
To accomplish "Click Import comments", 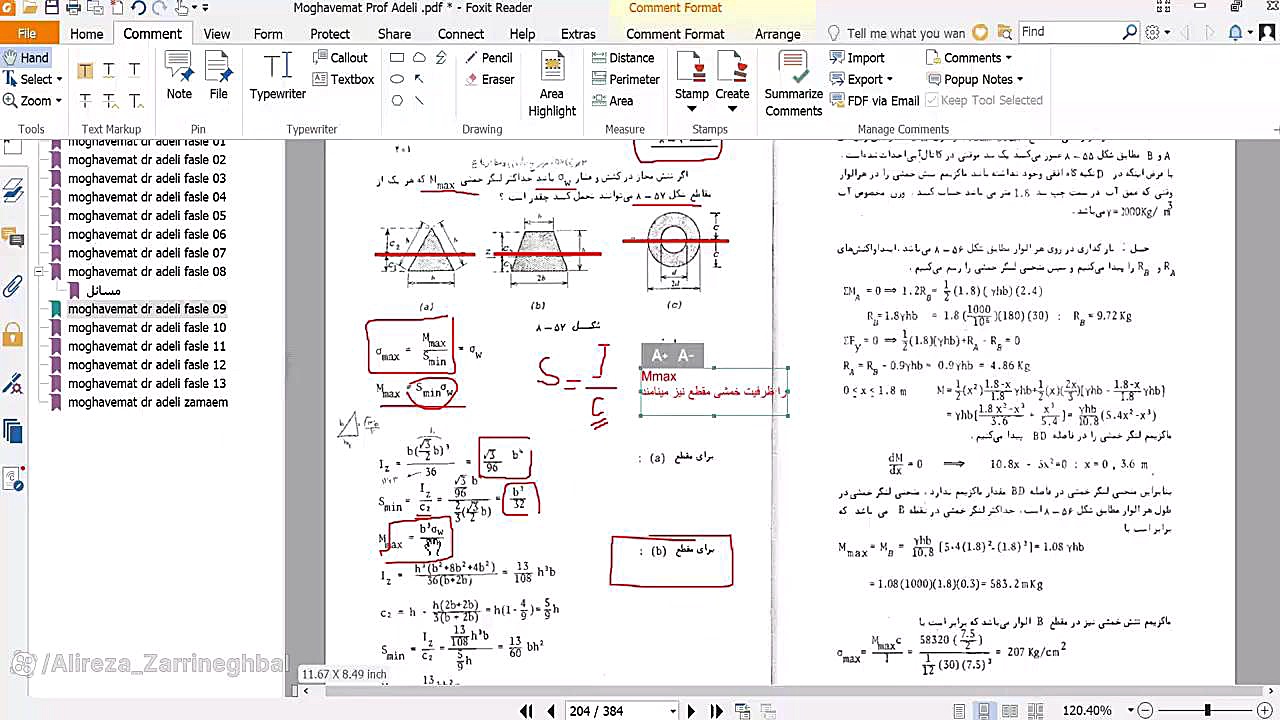I will 857,58.
